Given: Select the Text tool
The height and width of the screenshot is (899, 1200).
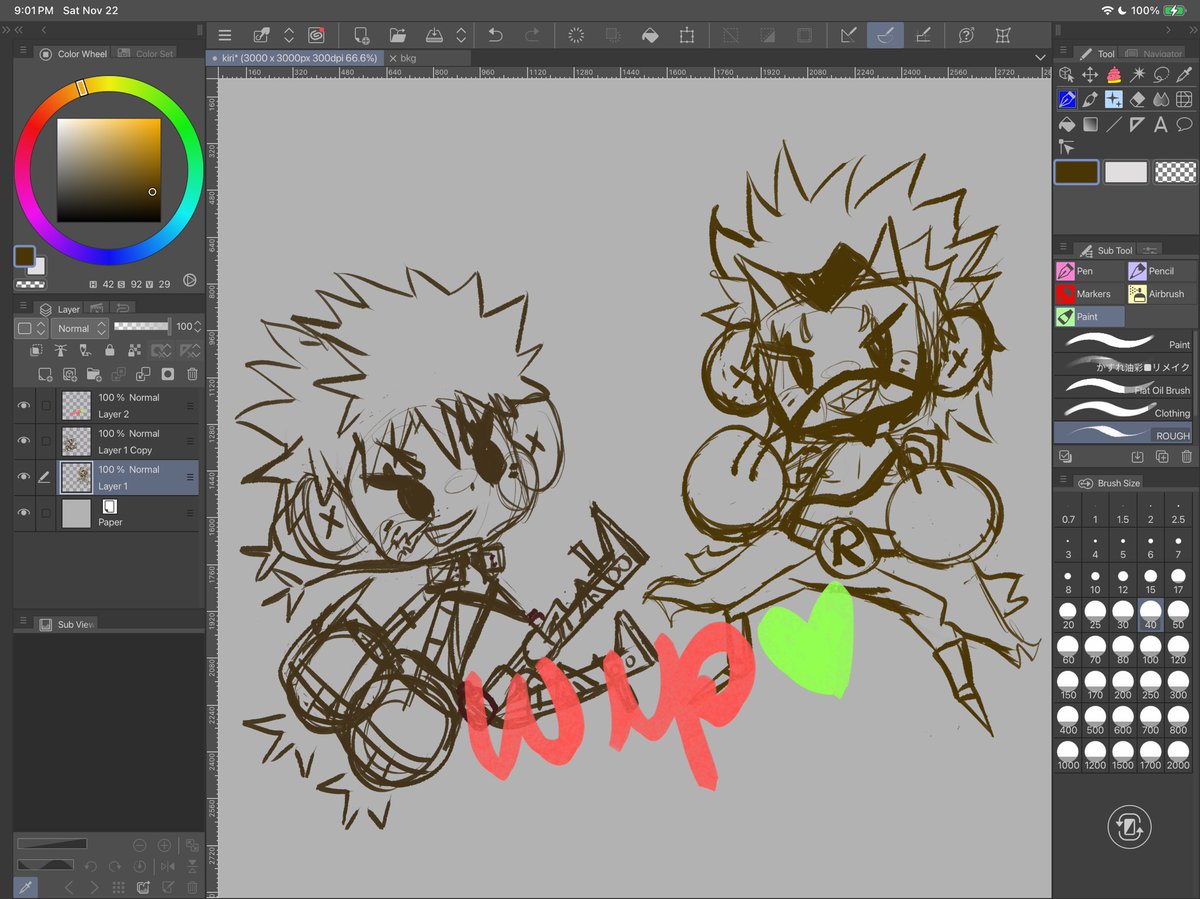Looking at the screenshot, I should coord(1161,124).
